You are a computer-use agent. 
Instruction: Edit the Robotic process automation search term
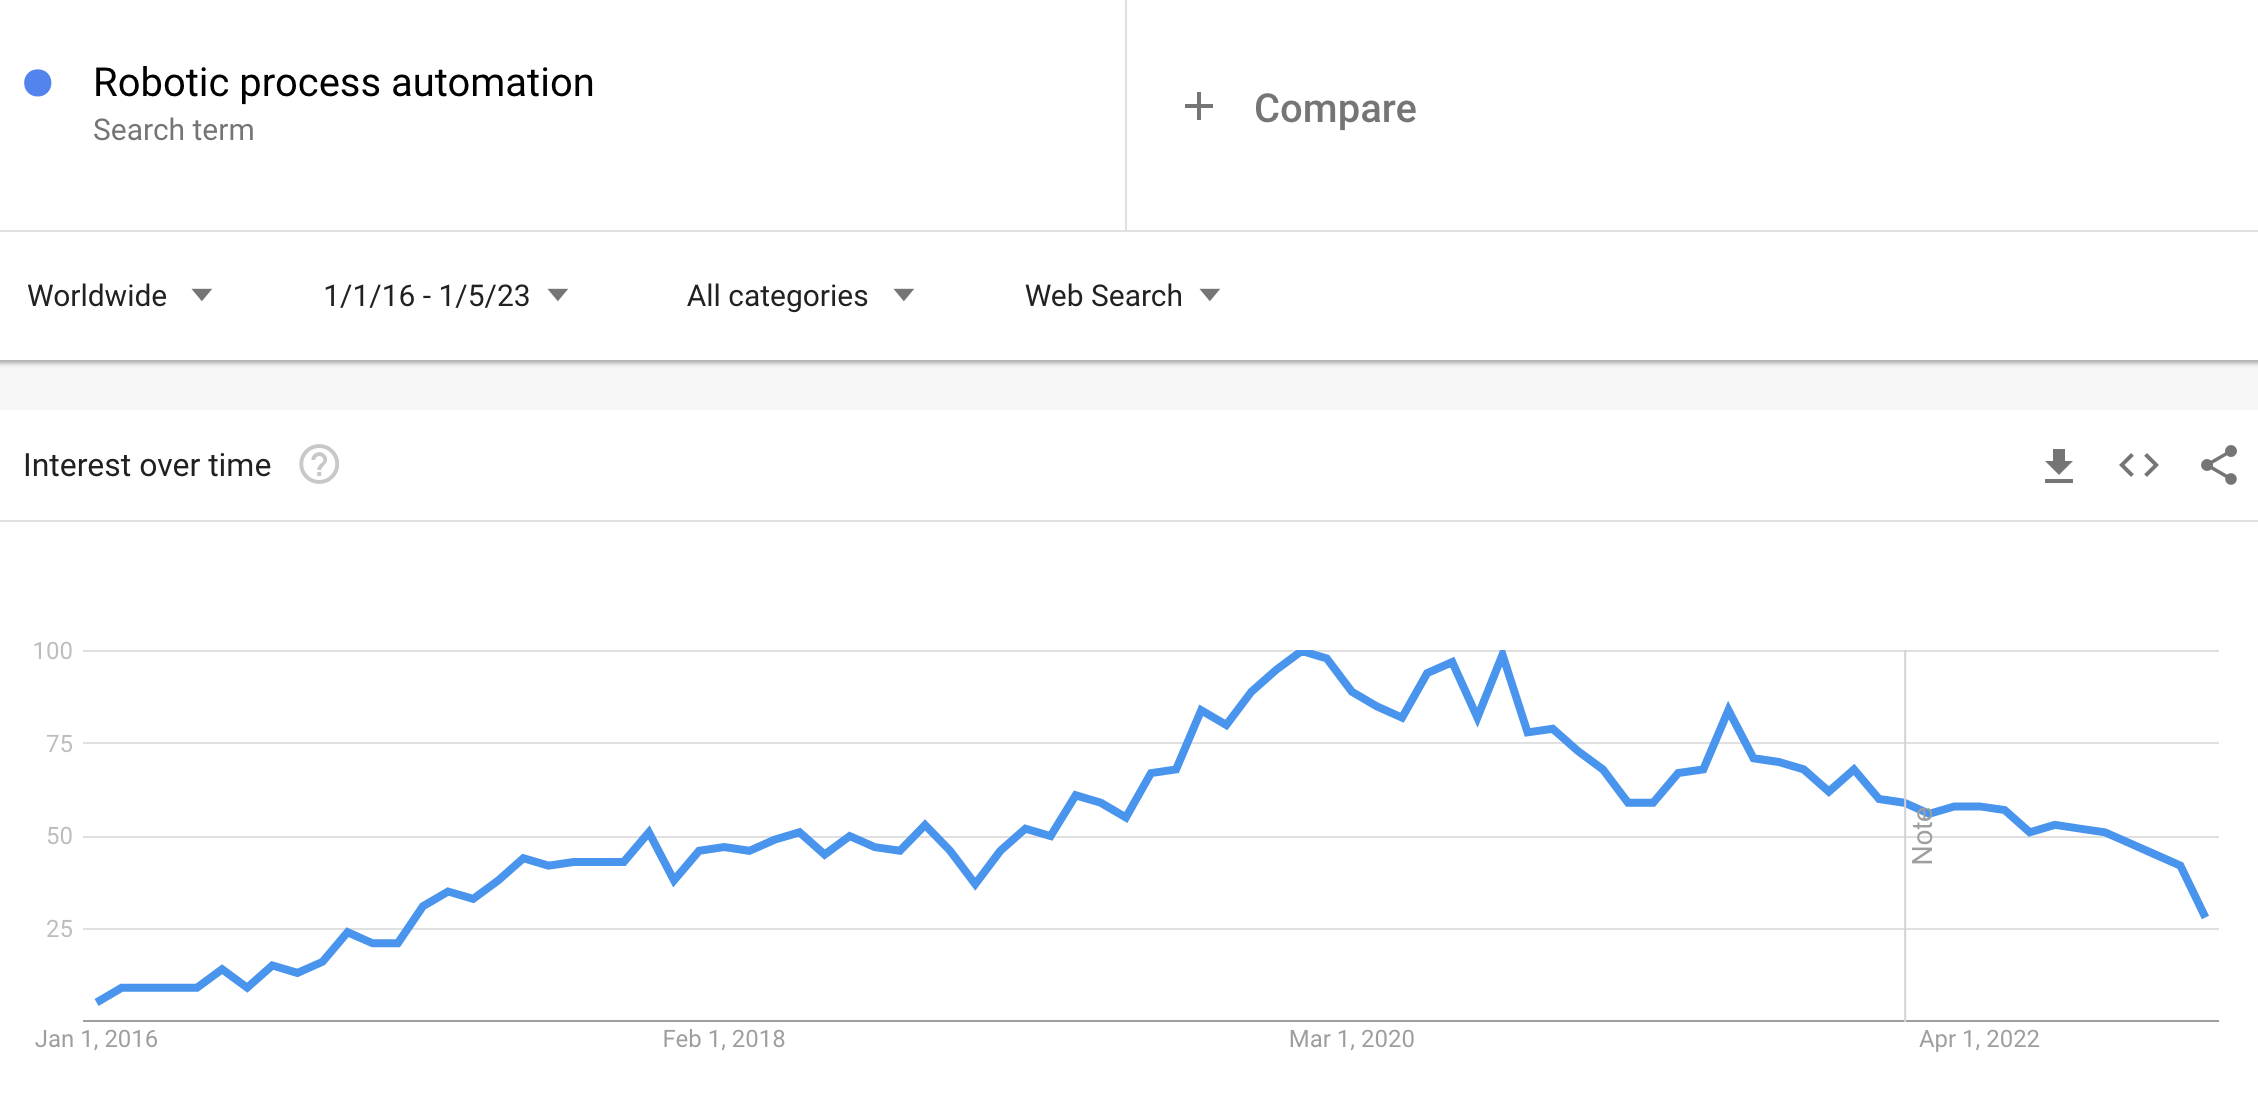(343, 83)
